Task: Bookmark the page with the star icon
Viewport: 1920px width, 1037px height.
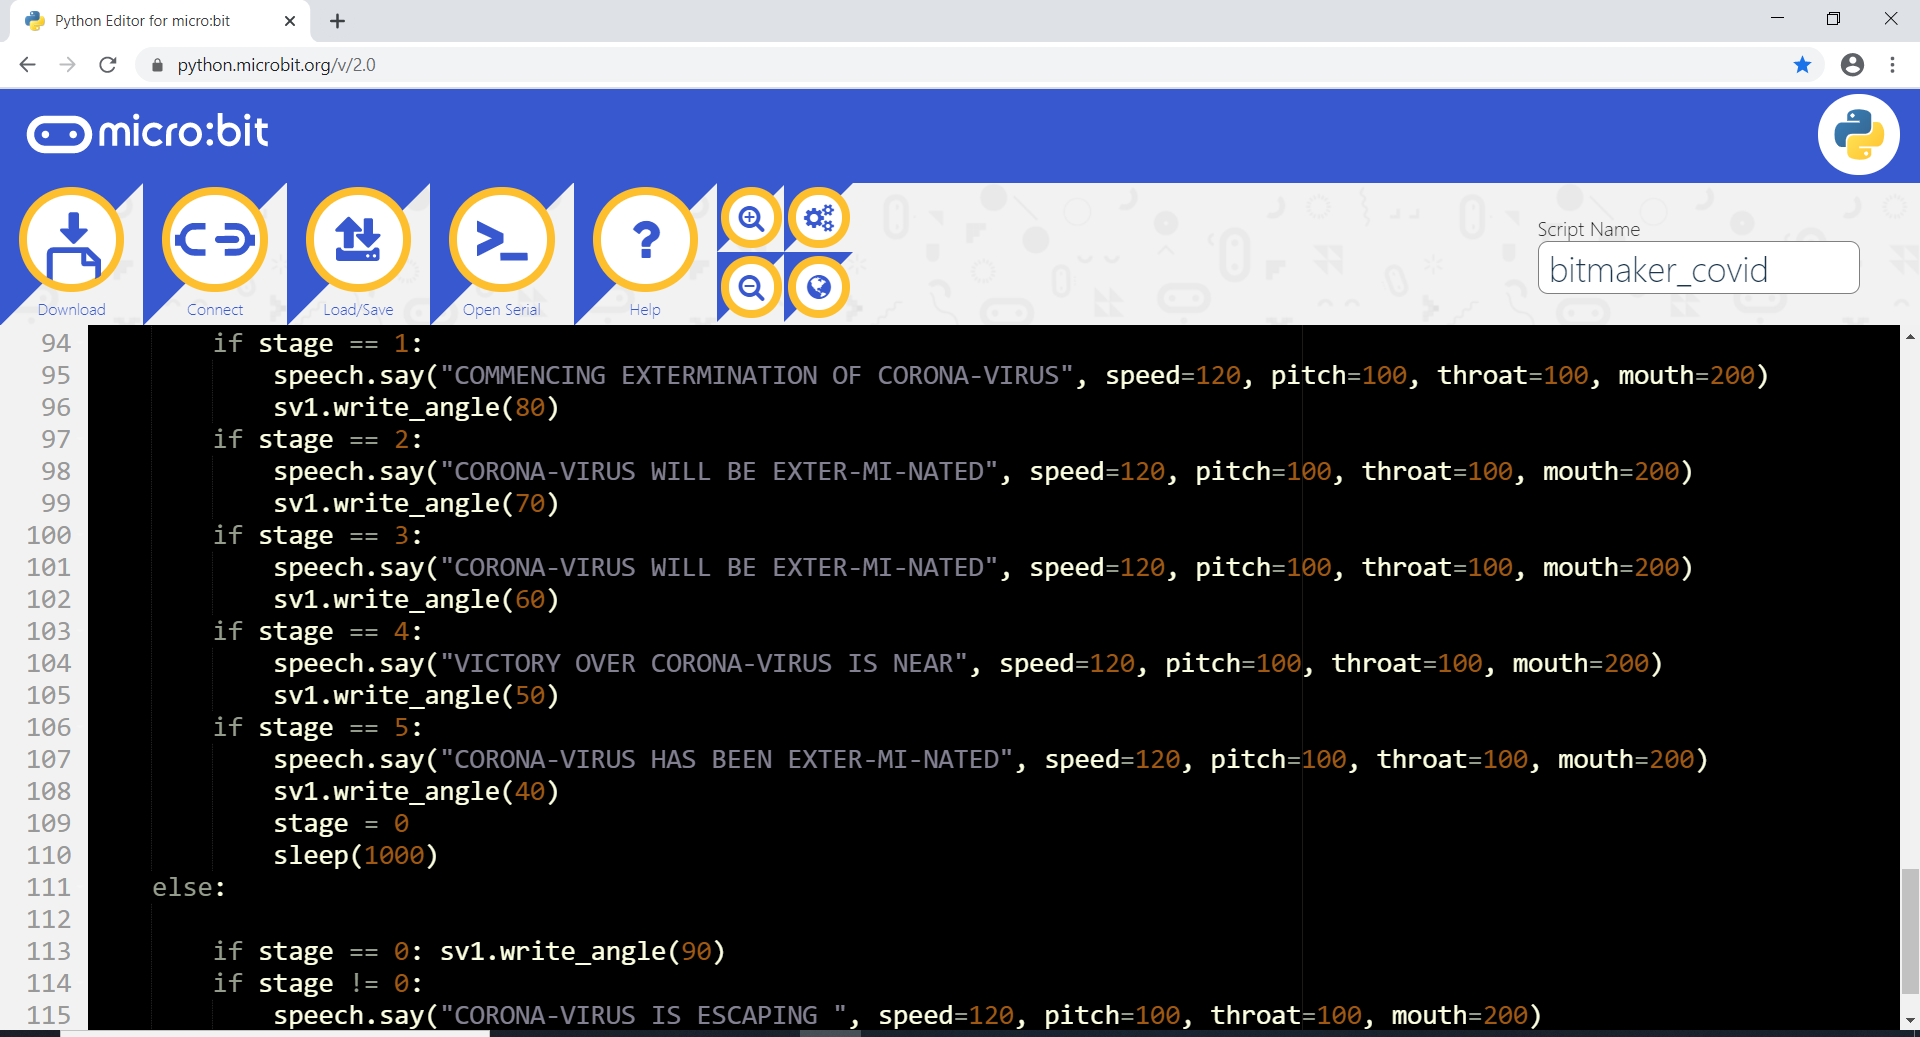Action: (x=1802, y=65)
